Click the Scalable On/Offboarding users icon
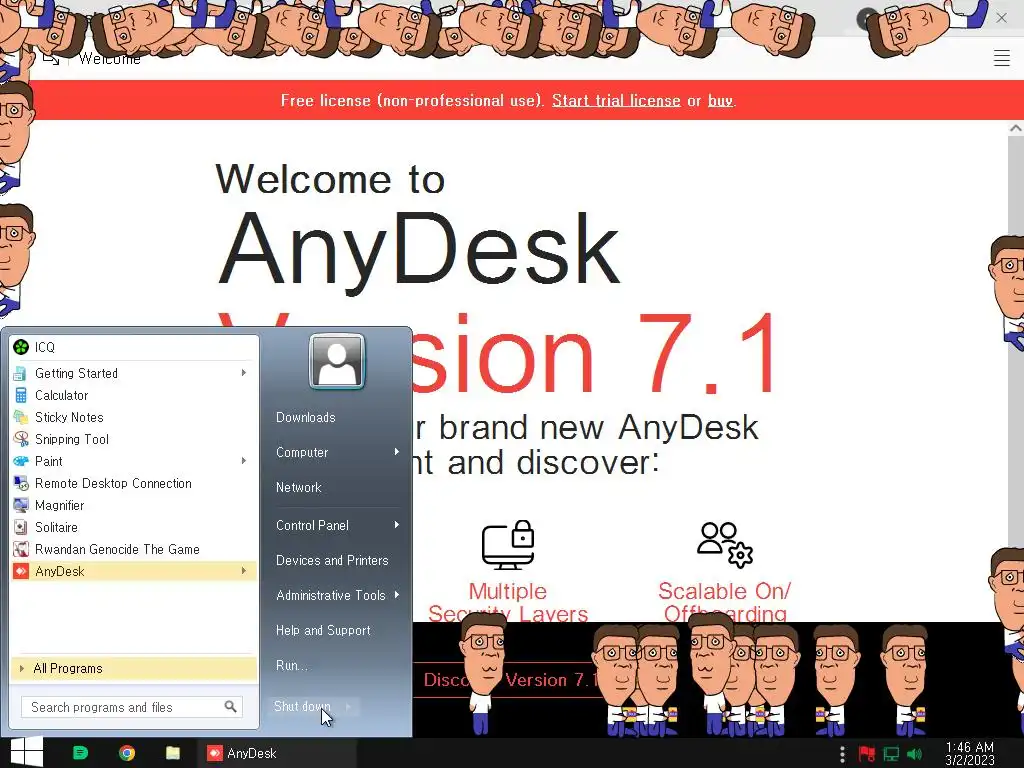The image size is (1024, 768). 725,545
